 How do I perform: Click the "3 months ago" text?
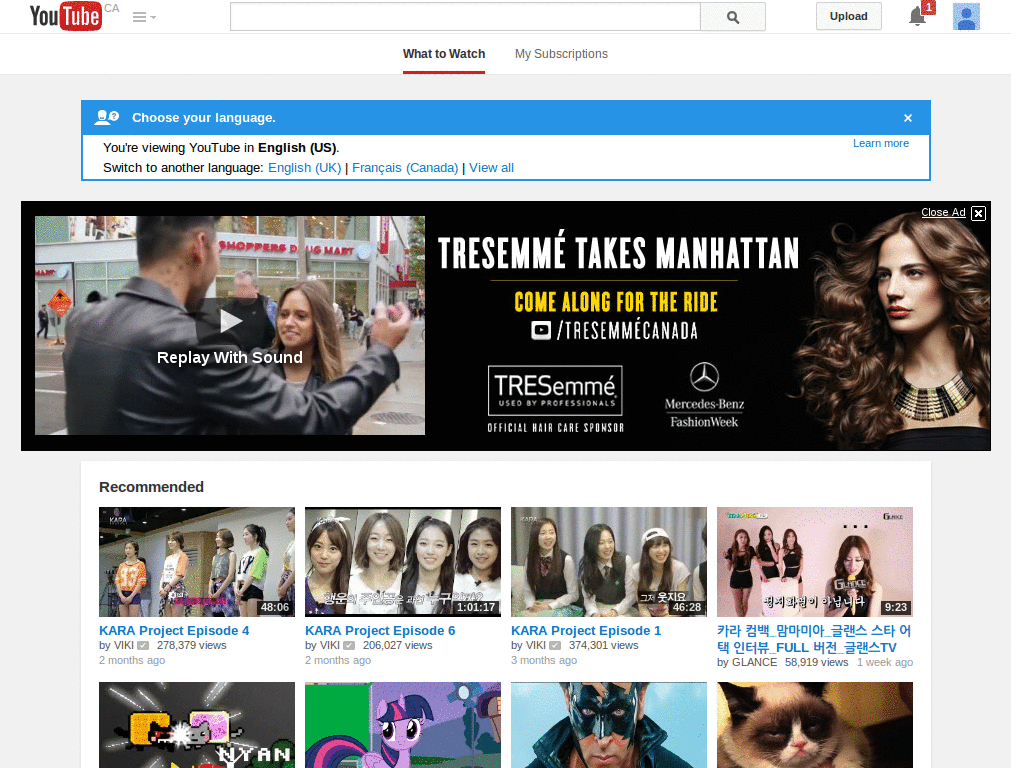(544, 660)
